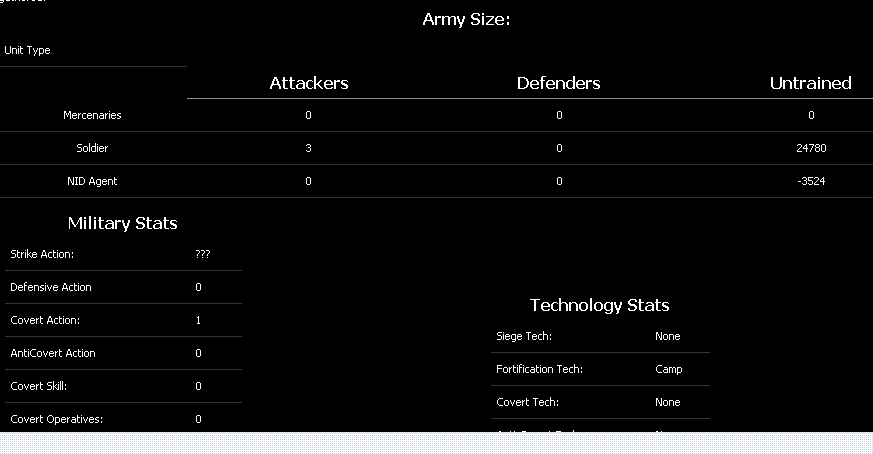Click the Military Stats heading

[x=122, y=223]
